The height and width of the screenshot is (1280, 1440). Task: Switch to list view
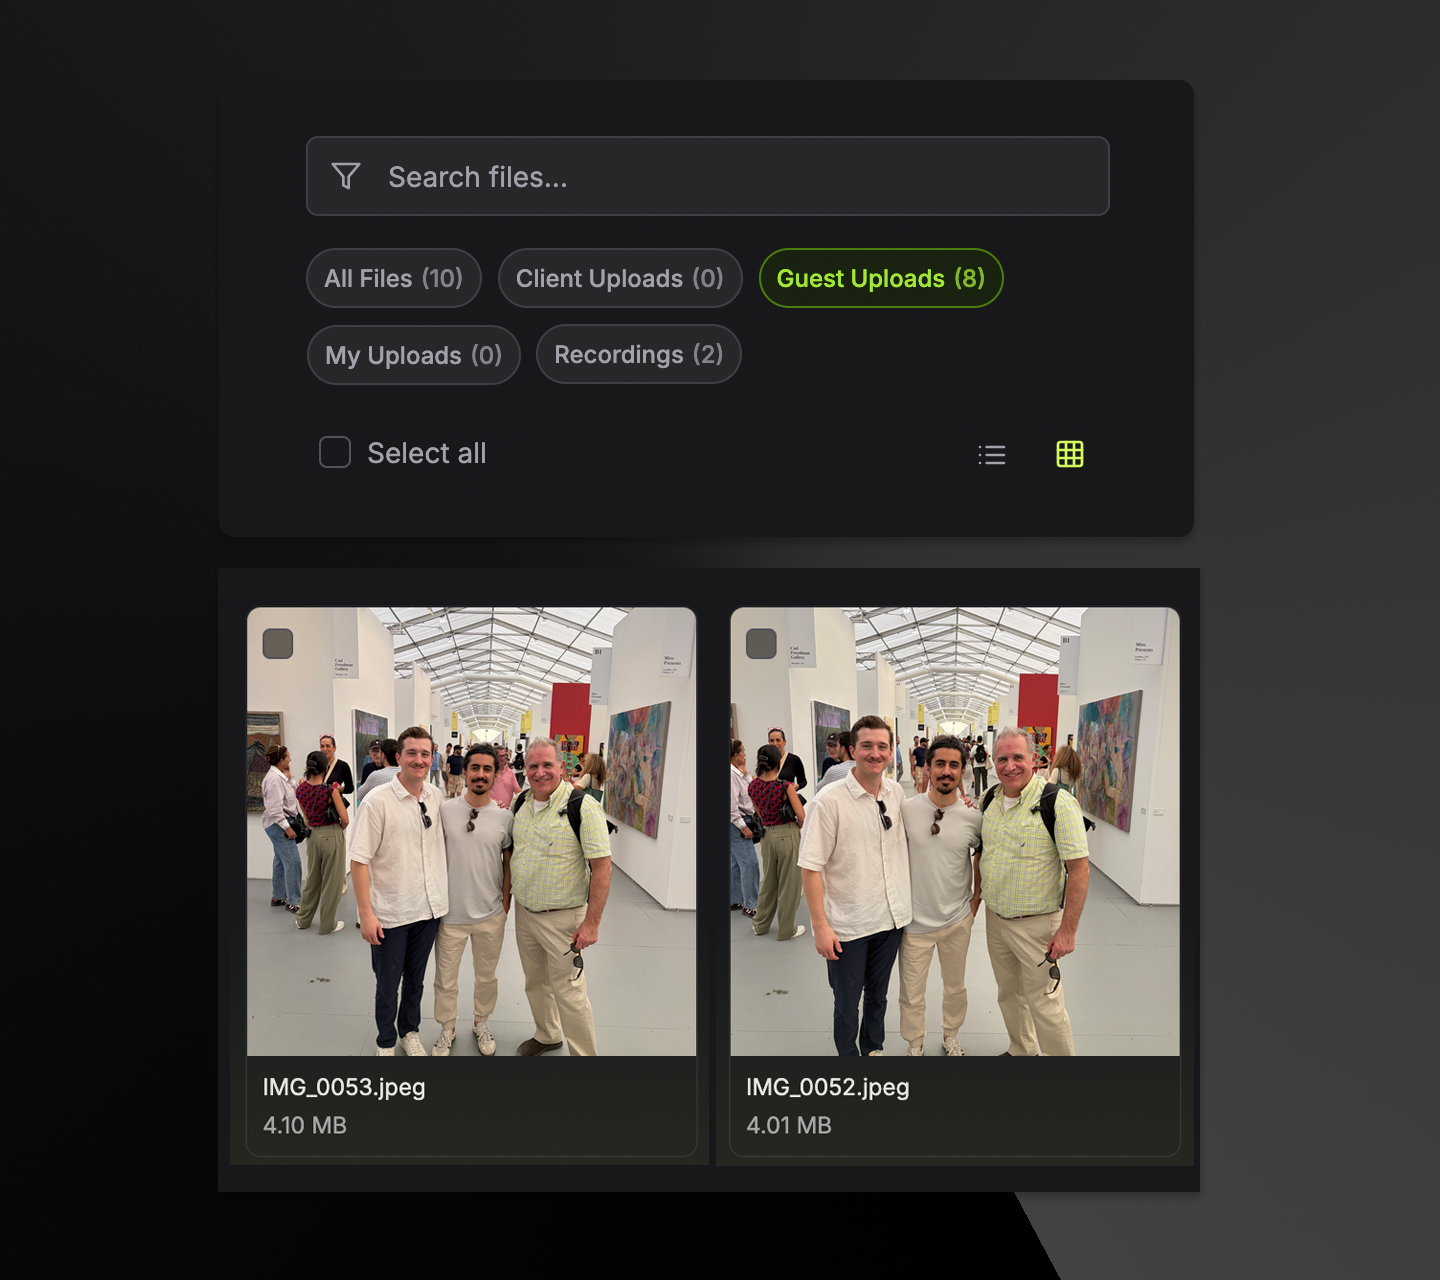(991, 454)
